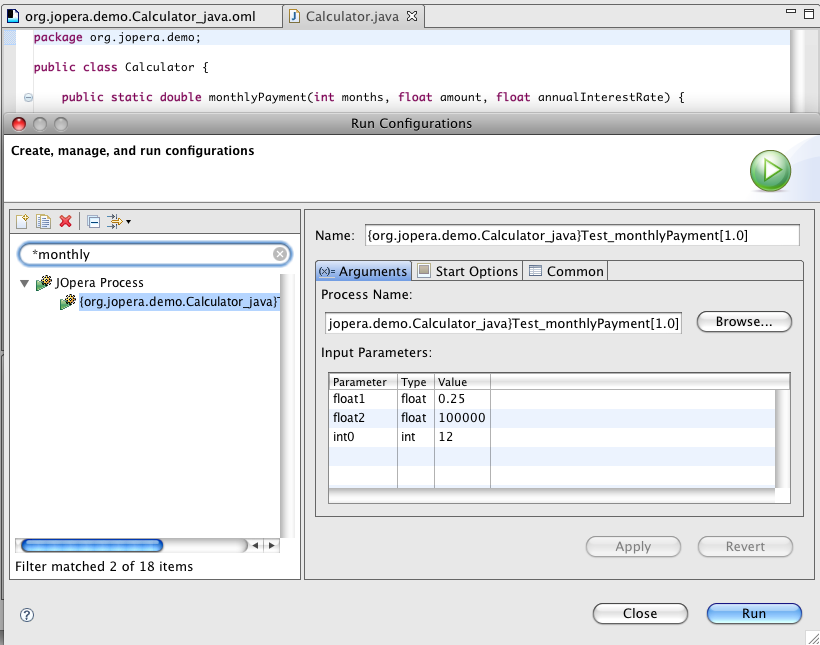Close the Calculator.java tab with its X

point(412,16)
